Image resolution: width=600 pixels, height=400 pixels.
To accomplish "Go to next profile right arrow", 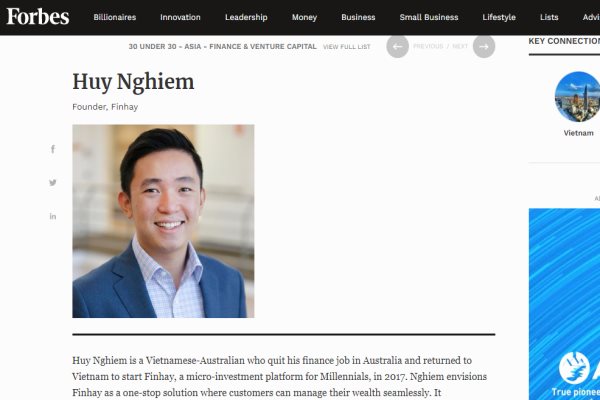I will coord(484,47).
